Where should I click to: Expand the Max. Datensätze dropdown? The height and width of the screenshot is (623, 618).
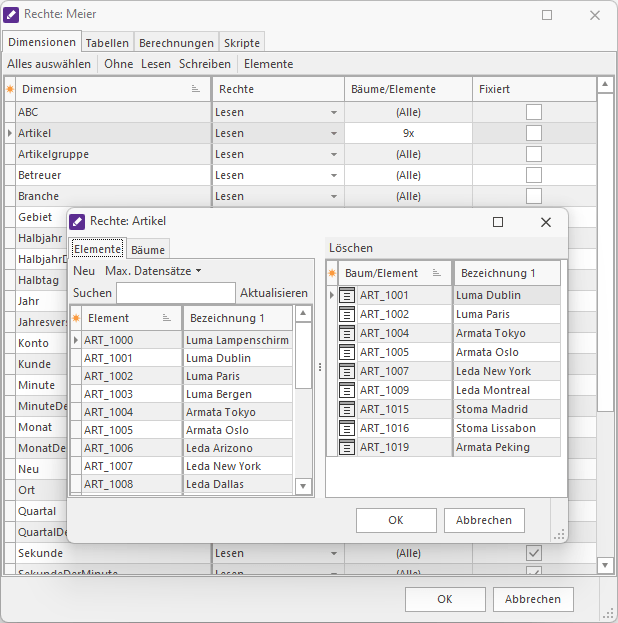(153, 271)
